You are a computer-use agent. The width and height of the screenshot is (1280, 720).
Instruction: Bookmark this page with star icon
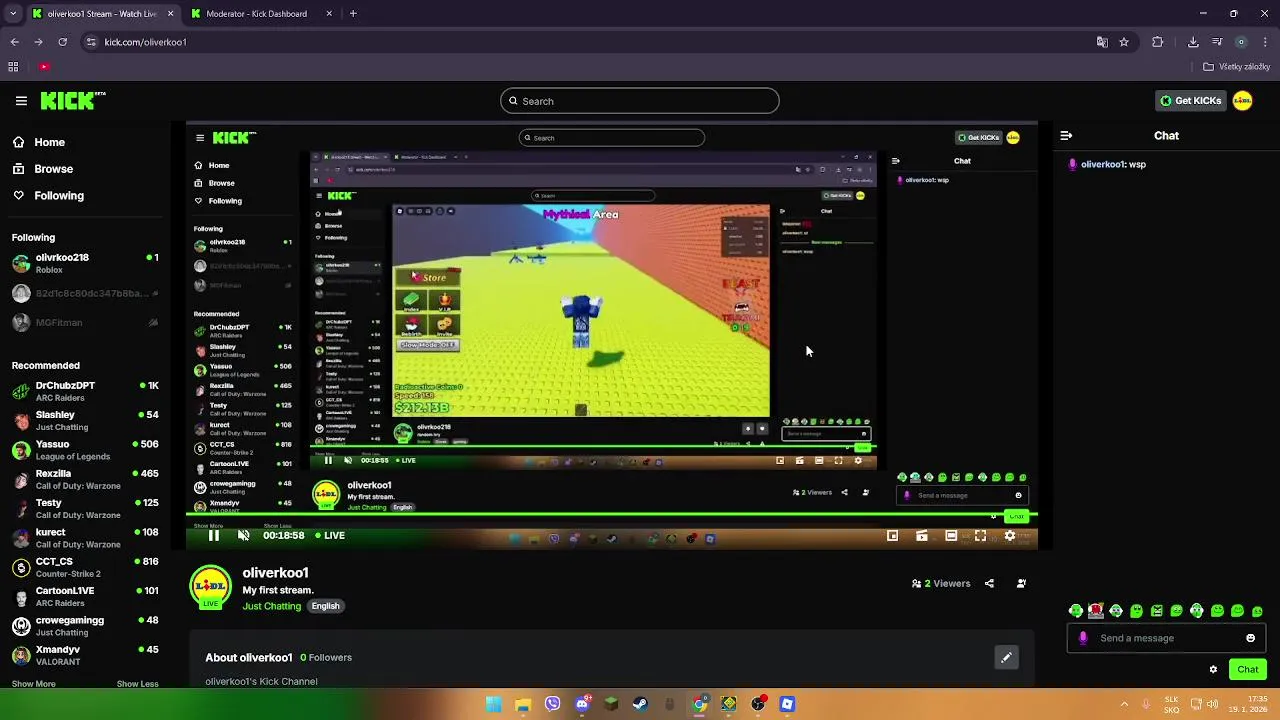pos(1124,42)
